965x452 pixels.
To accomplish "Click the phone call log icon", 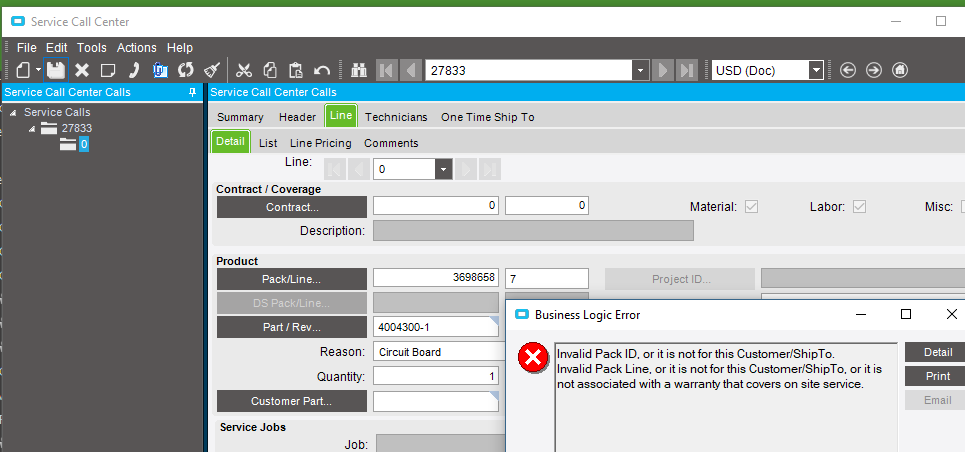I will tap(134, 70).
